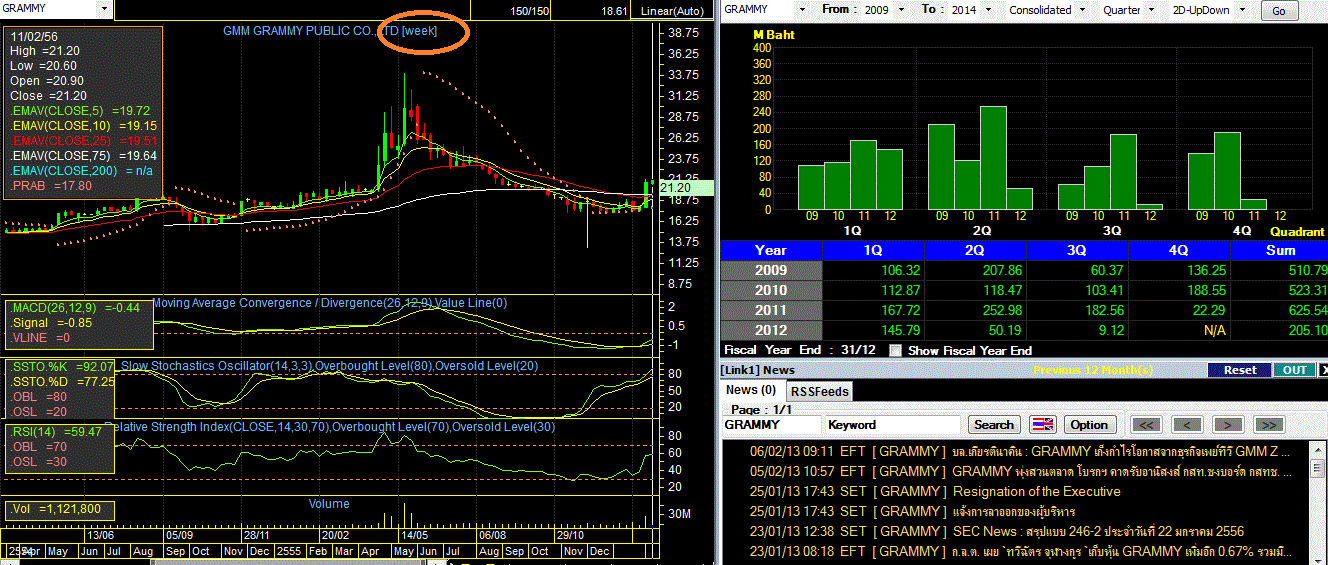
Task: Expand the To year 2014 dropdown
Action: point(989,9)
